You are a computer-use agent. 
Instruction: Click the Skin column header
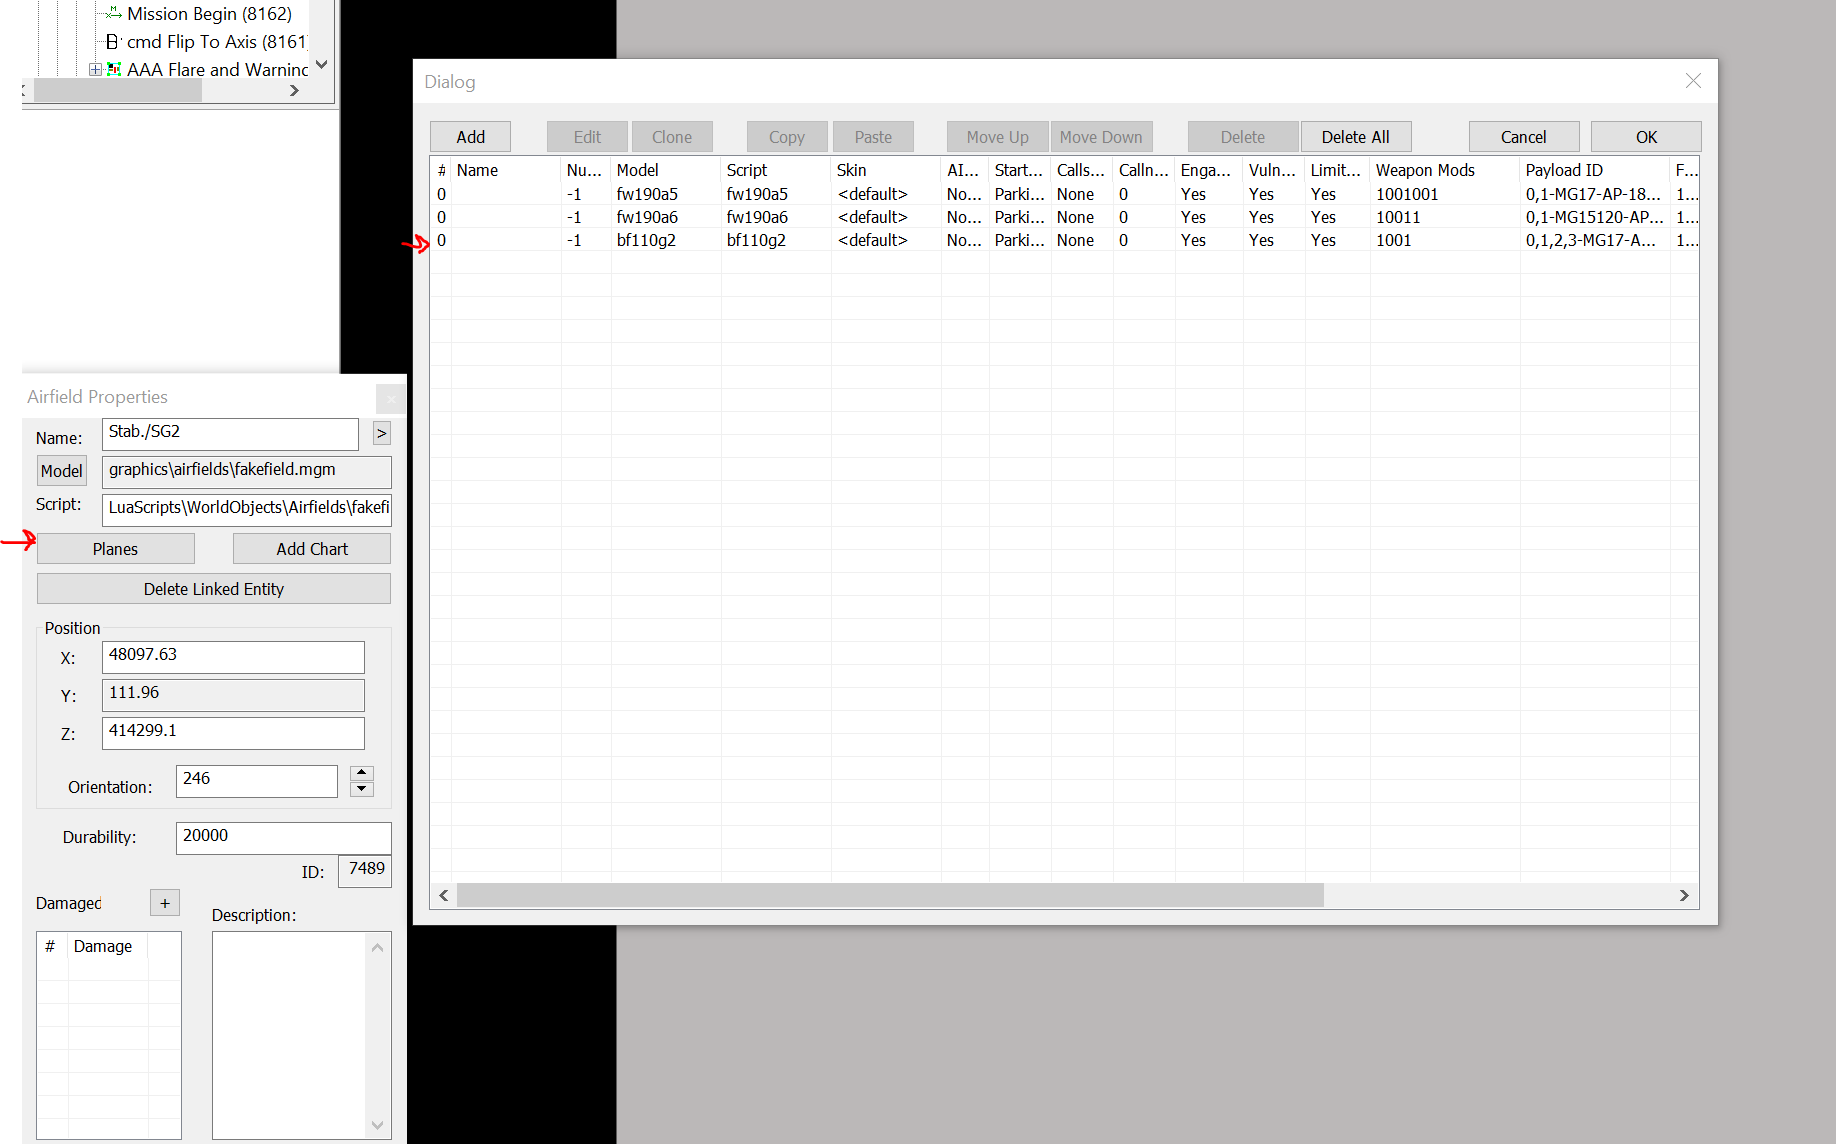point(886,170)
